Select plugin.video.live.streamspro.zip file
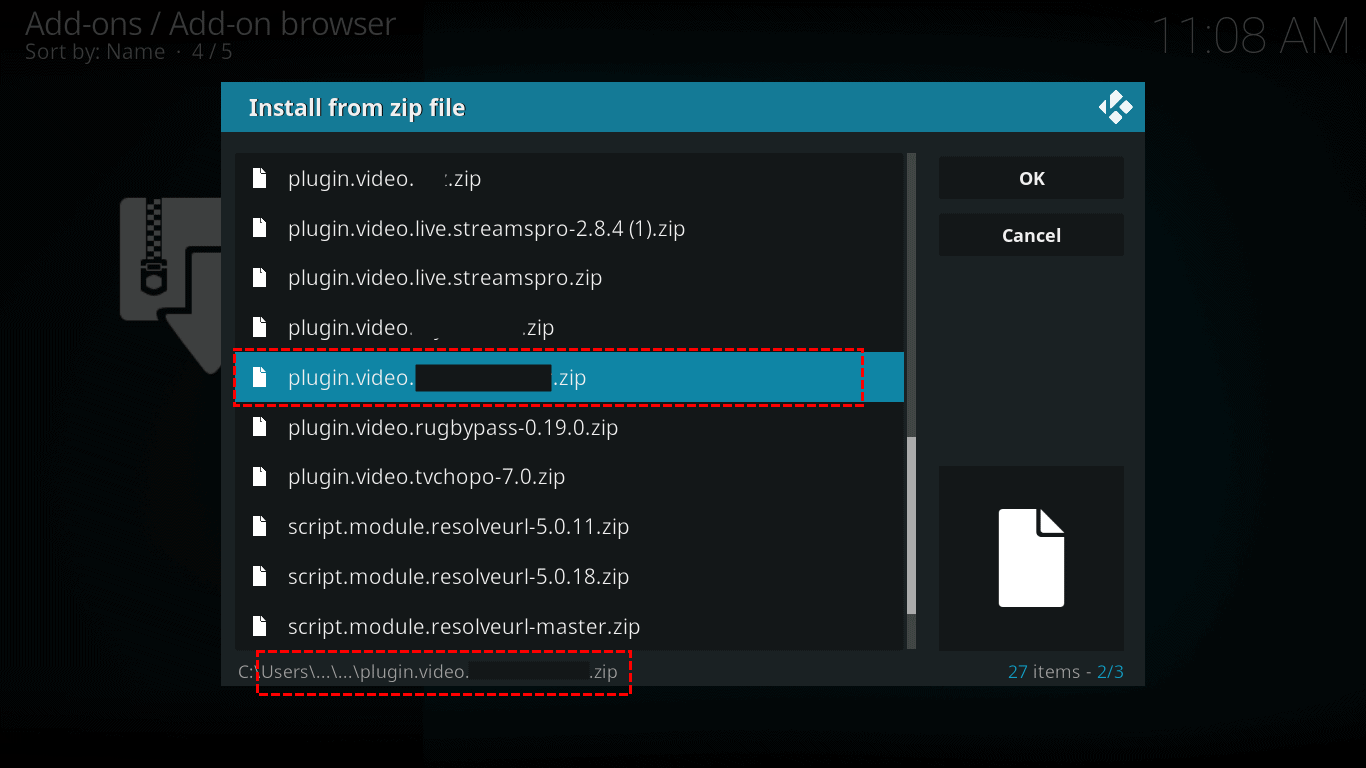1366x768 pixels. pyautogui.click(x=445, y=278)
